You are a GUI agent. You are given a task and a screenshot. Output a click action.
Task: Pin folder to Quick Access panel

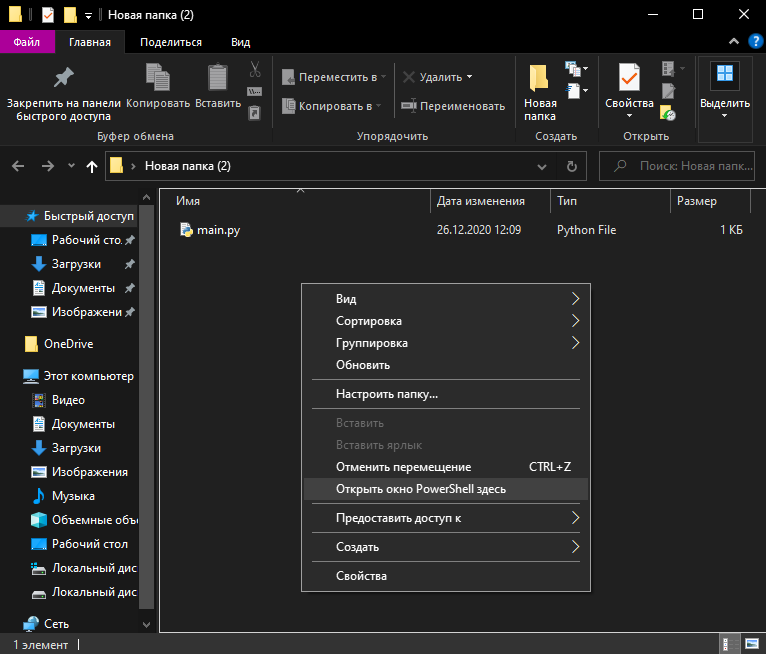point(64,93)
